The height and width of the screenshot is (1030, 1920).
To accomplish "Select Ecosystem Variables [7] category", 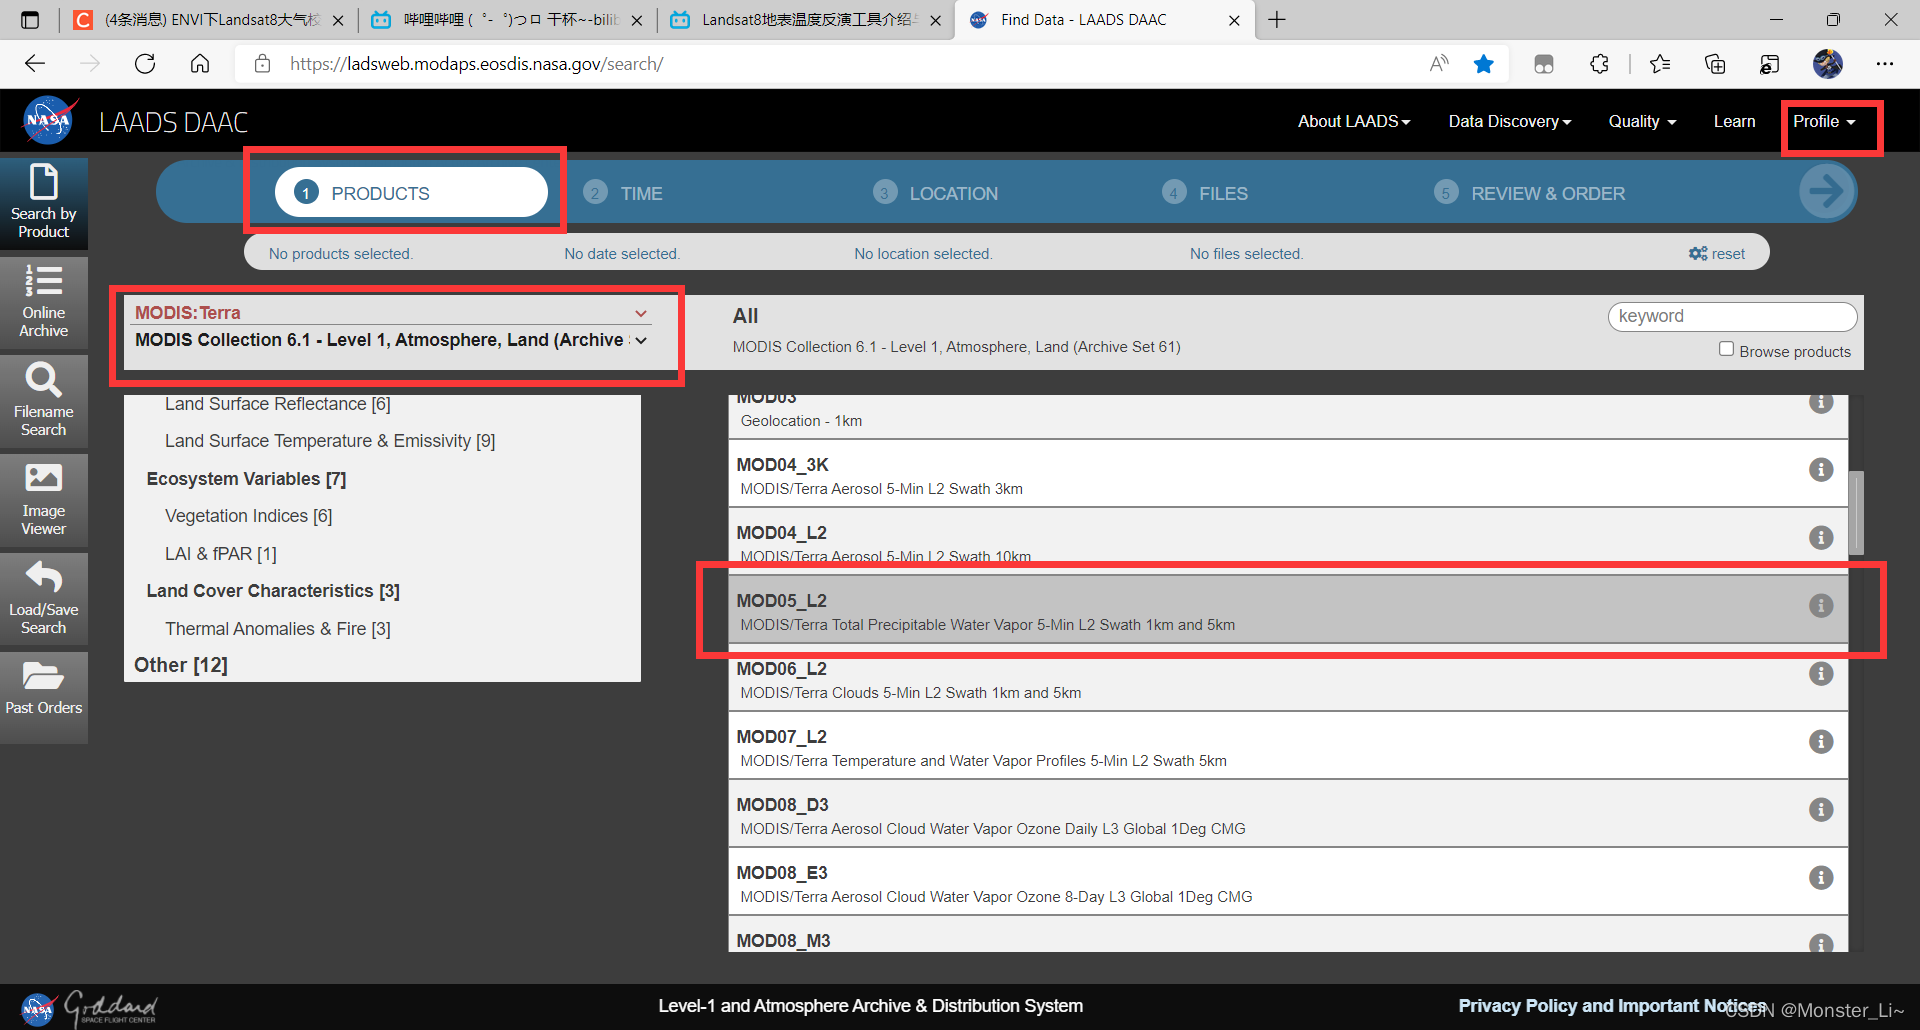I will point(246,479).
